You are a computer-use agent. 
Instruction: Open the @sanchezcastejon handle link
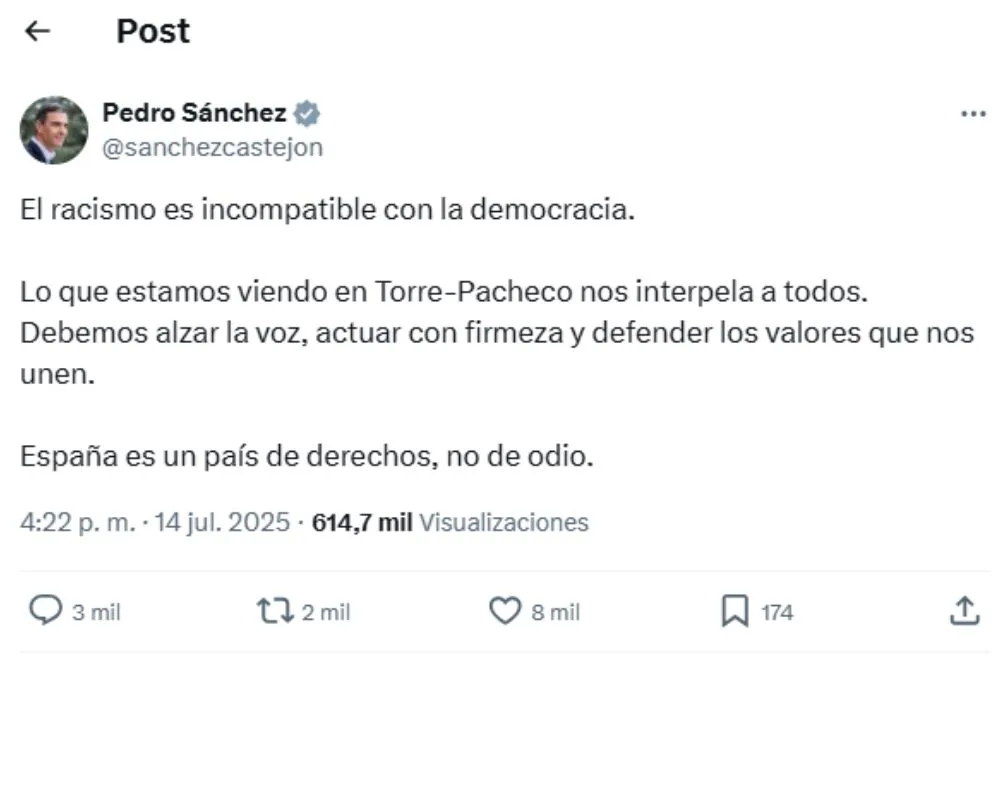212,147
